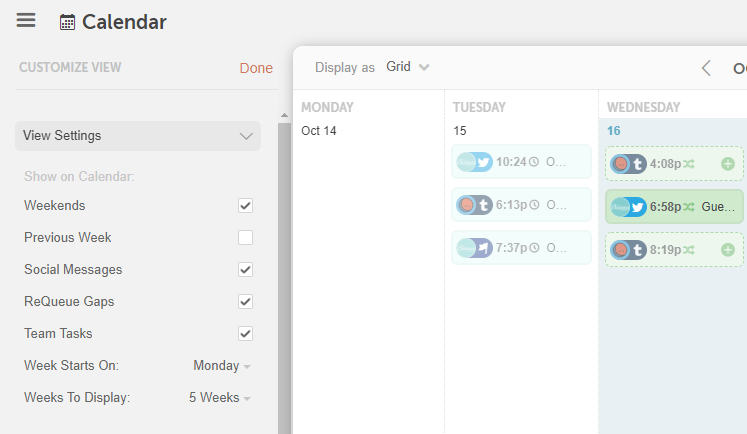Image resolution: width=747 pixels, height=434 pixels.
Task: Click the Twitter icon on the 10:24 post
Action: tap(483, 162)
